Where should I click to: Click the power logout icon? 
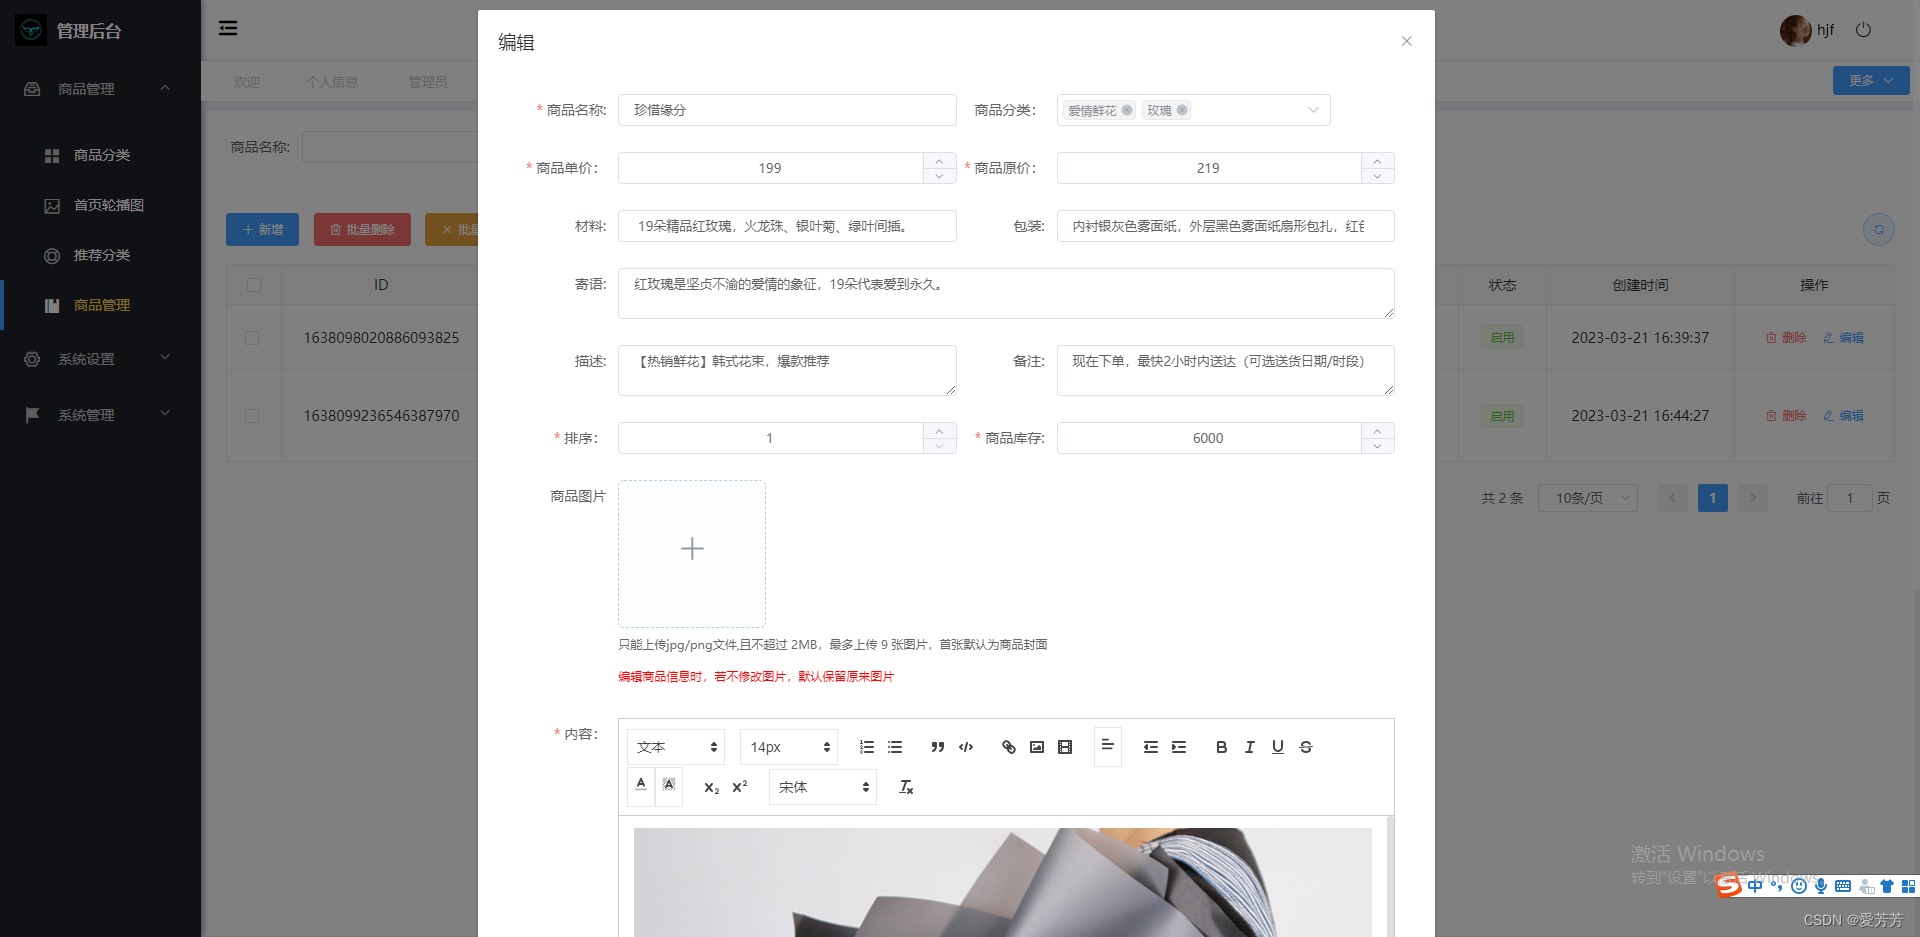click(x=1863, y=30)
